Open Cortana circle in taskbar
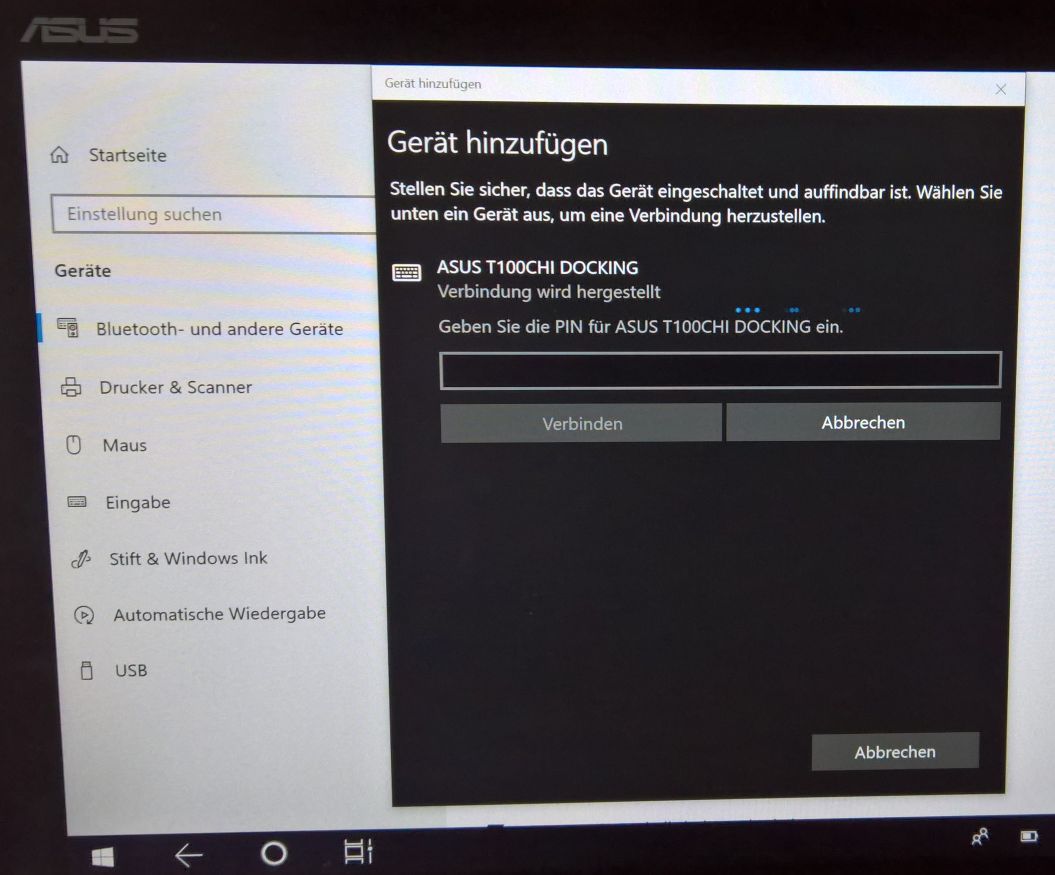 [274, 853]
